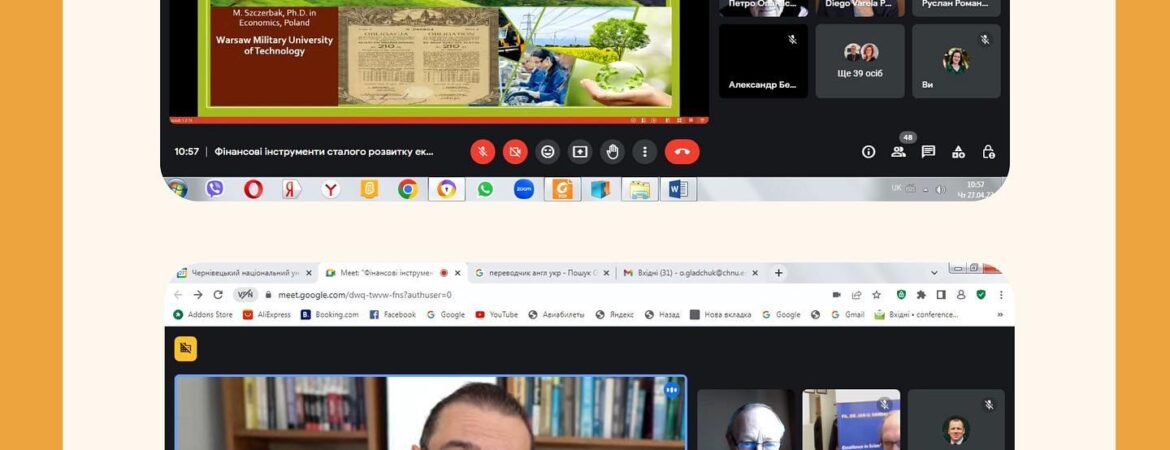This screenshot has height=450, width=1170.
Task: Toggle the VPN badge in the address bar
Action: [245, 295]
